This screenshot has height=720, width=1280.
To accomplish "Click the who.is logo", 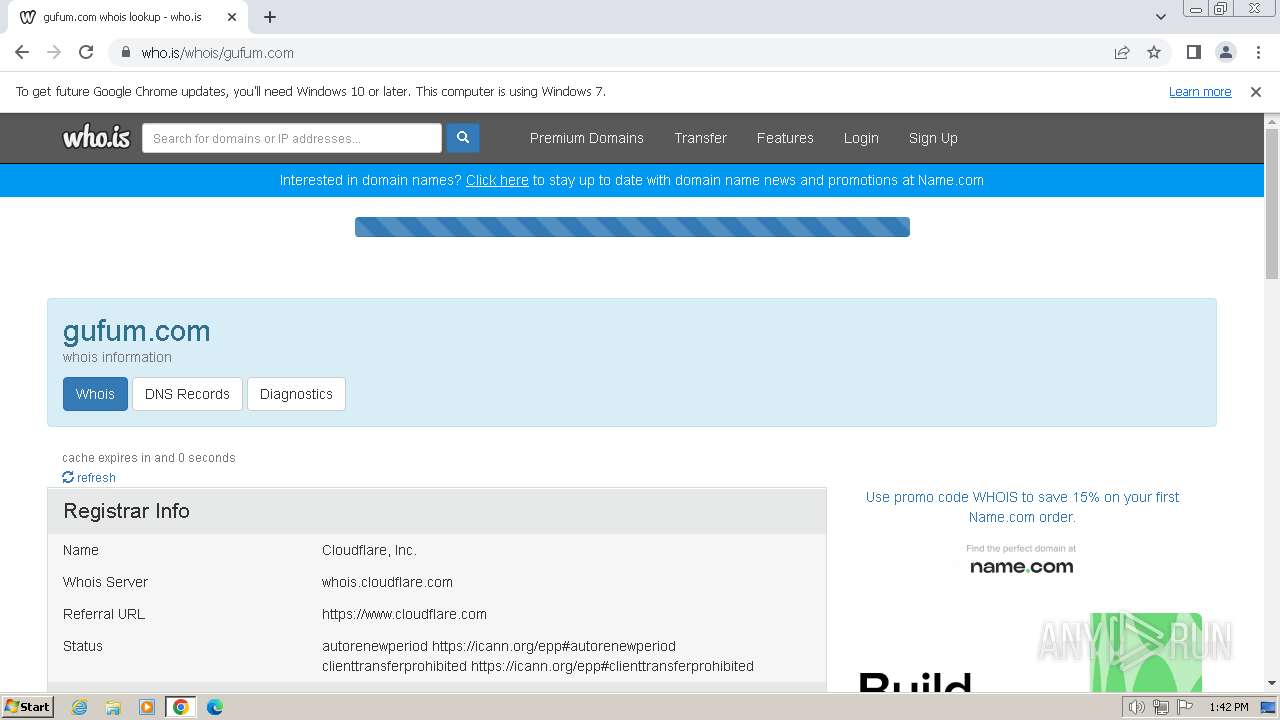I will tap(96, 138).
